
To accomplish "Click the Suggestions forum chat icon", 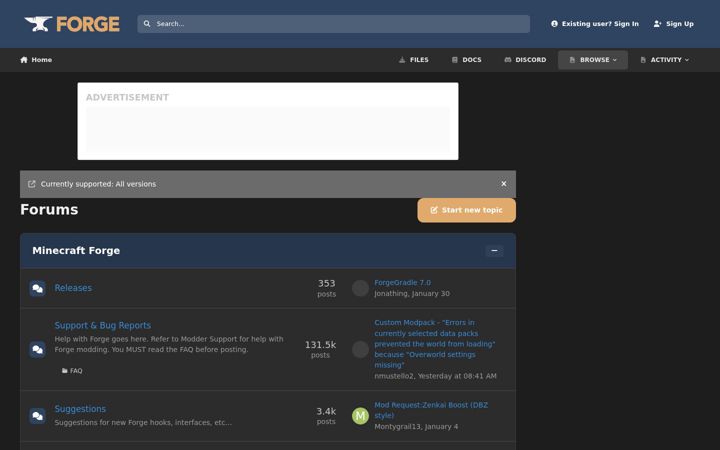I will point(38,416).
